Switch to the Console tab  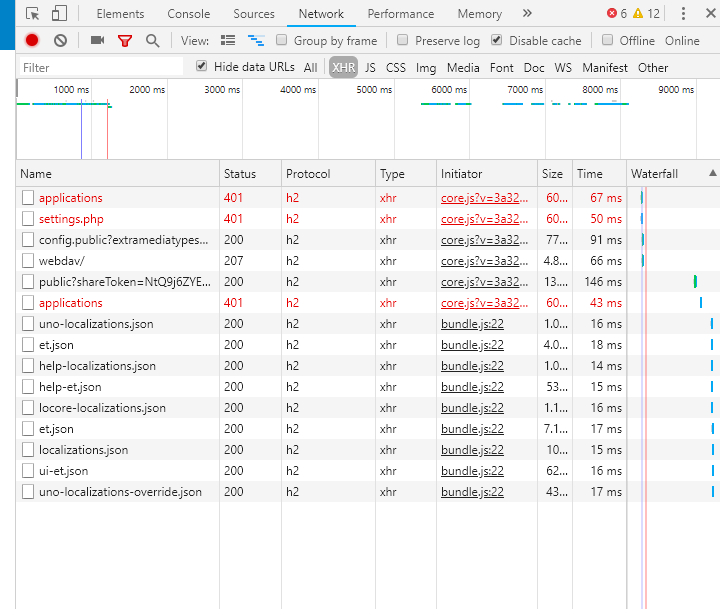(x=189, y=14)
